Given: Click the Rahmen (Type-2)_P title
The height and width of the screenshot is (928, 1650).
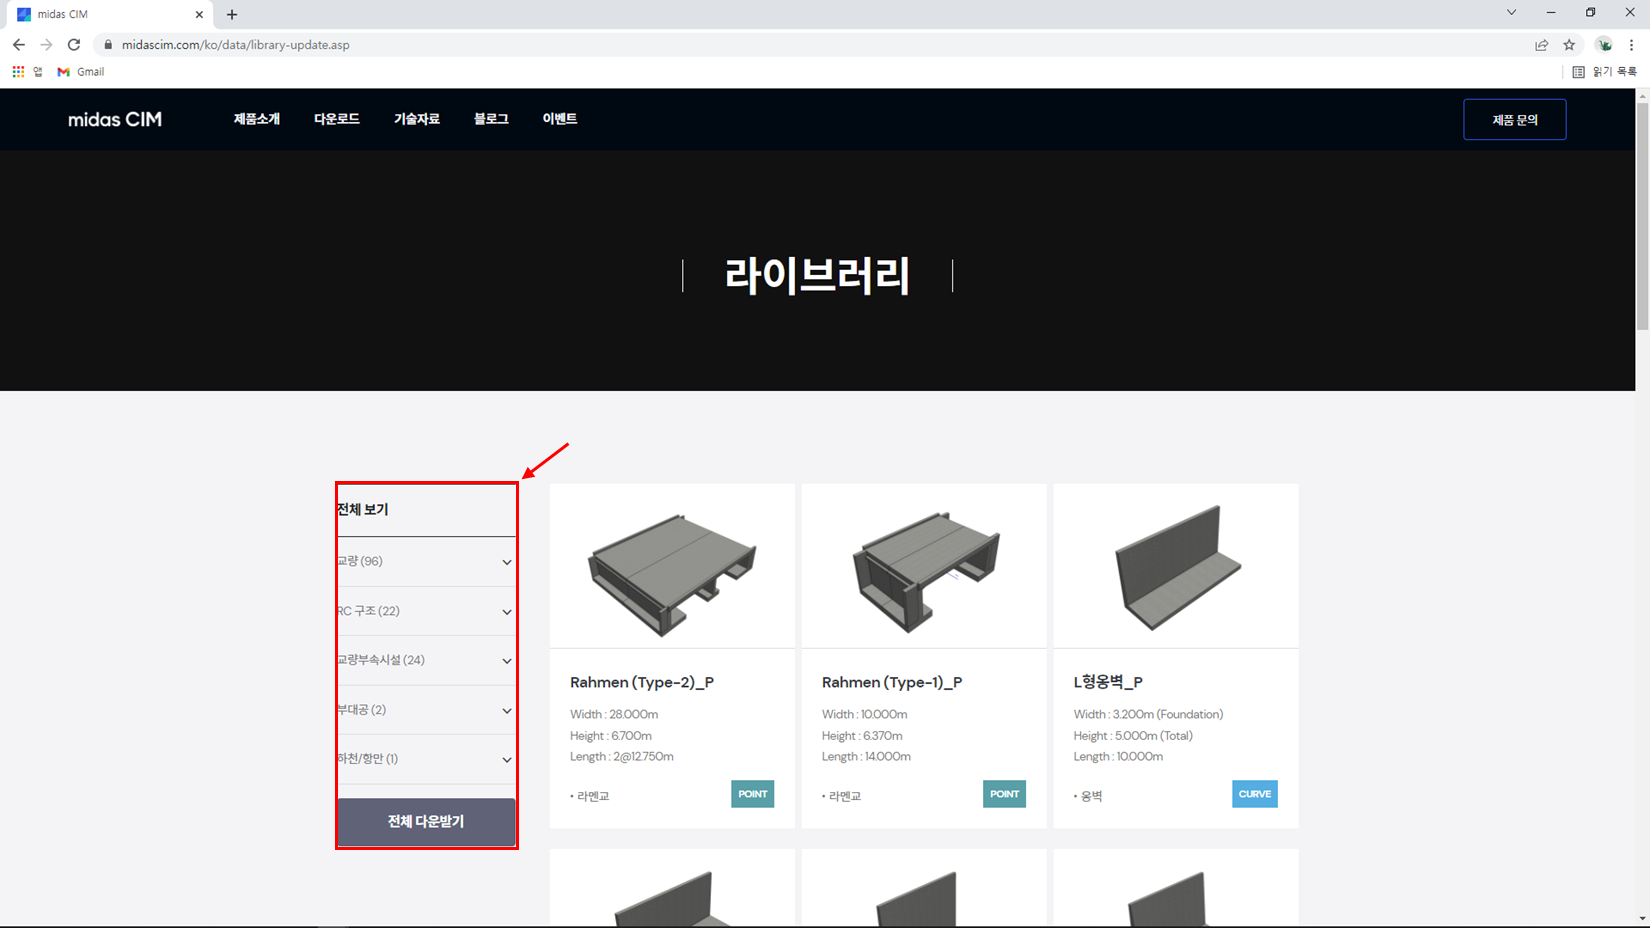Looking at the screenshot, I should coord(642,682).
